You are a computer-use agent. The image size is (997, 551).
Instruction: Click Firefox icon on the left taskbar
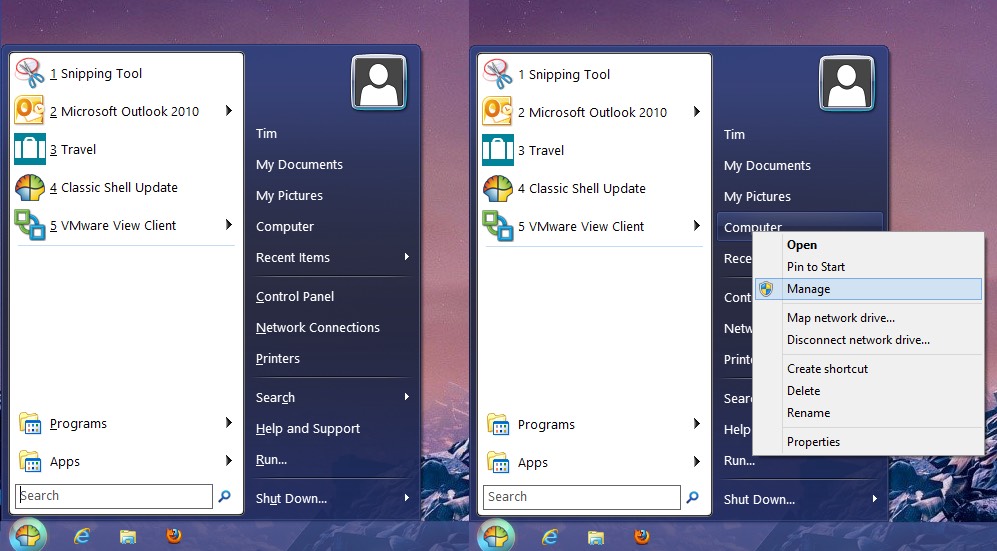pyautogui.click(x=174, y=536)
